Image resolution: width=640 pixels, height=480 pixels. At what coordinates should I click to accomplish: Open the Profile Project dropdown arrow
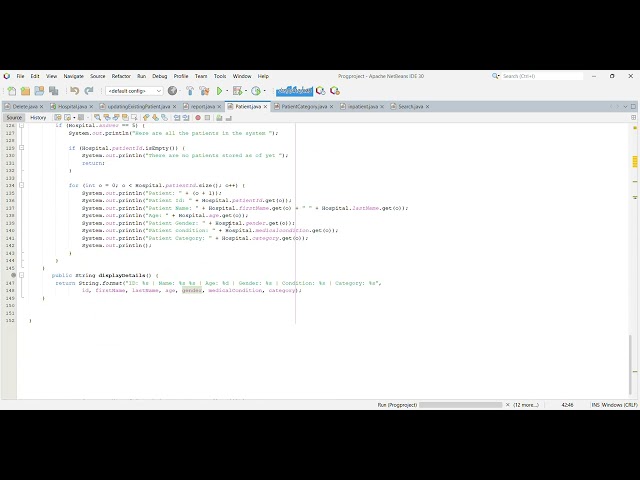(264, 91)
